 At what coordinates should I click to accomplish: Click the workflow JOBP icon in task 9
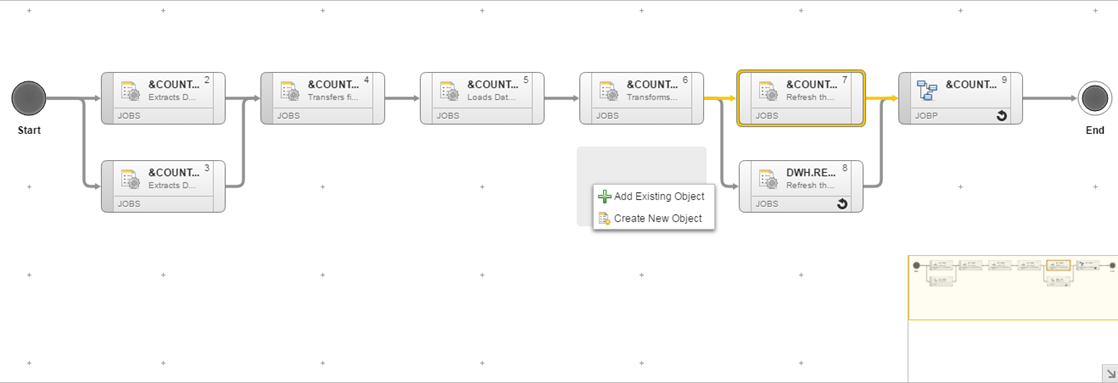pos(928,91)
